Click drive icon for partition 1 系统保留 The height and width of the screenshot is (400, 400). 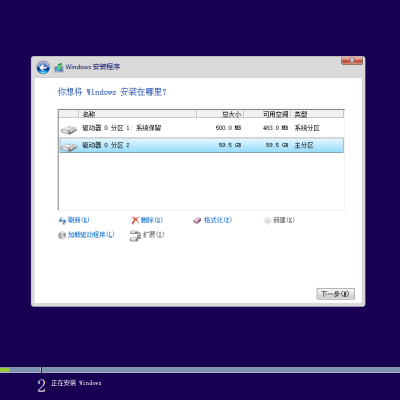(x=69, y=130)
